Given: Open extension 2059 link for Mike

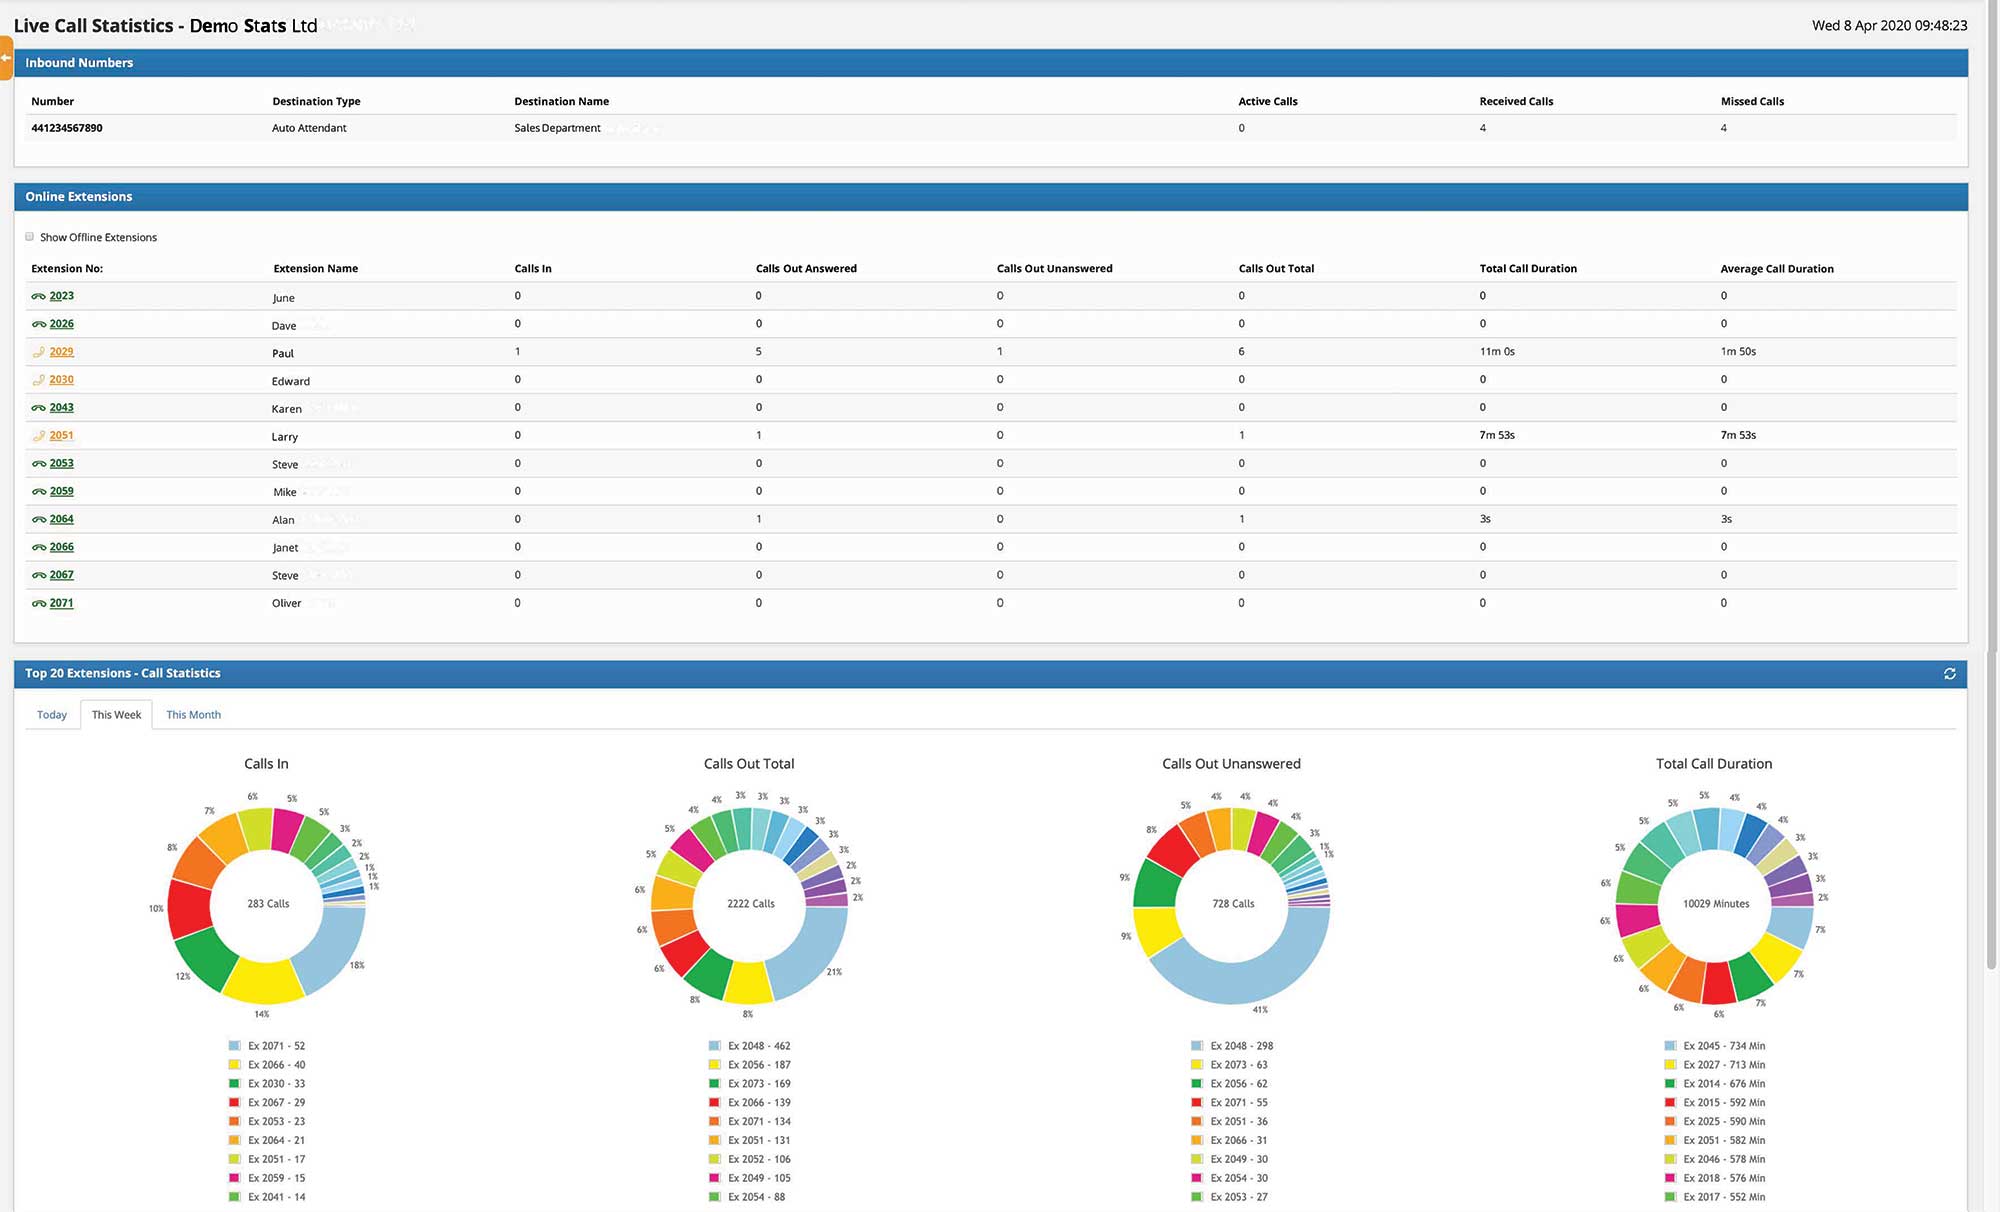Looking at the screenshot, I should (62, 492).
